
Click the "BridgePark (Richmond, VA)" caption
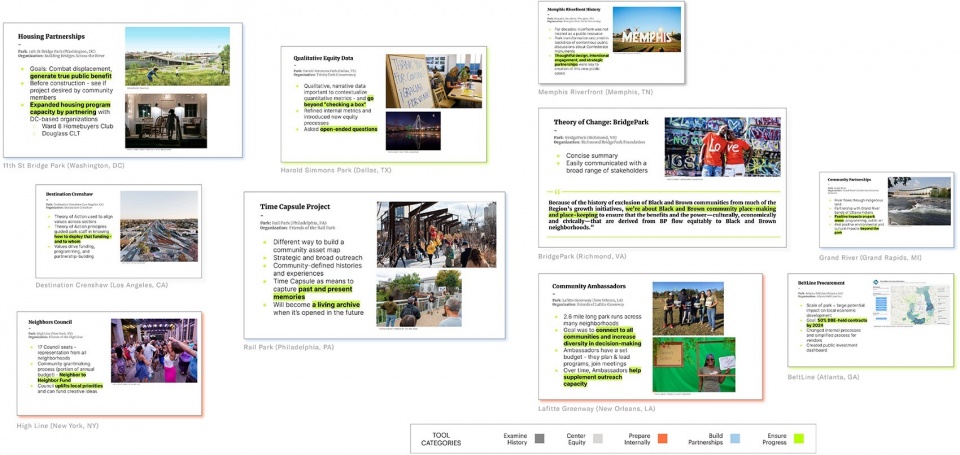coord(583,256)
